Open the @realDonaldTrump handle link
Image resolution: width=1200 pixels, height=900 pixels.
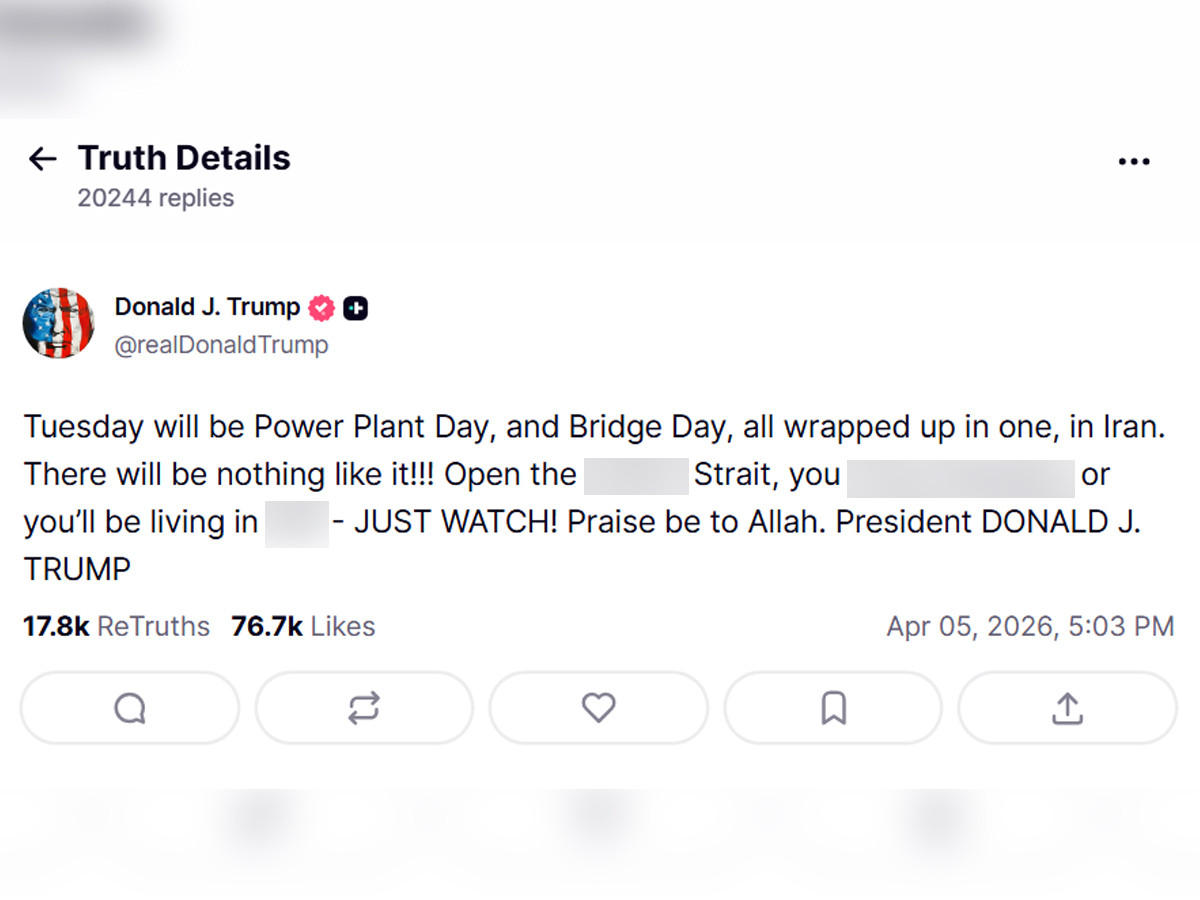[221, 345]
